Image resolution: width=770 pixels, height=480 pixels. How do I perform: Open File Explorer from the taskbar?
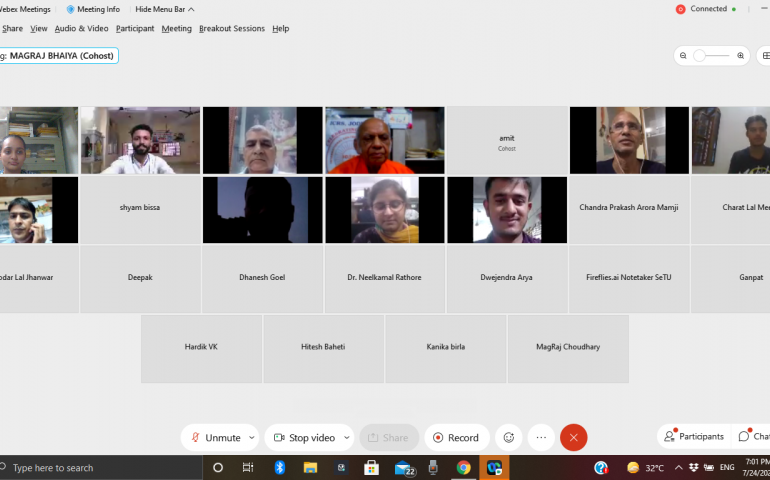[310, 467]
